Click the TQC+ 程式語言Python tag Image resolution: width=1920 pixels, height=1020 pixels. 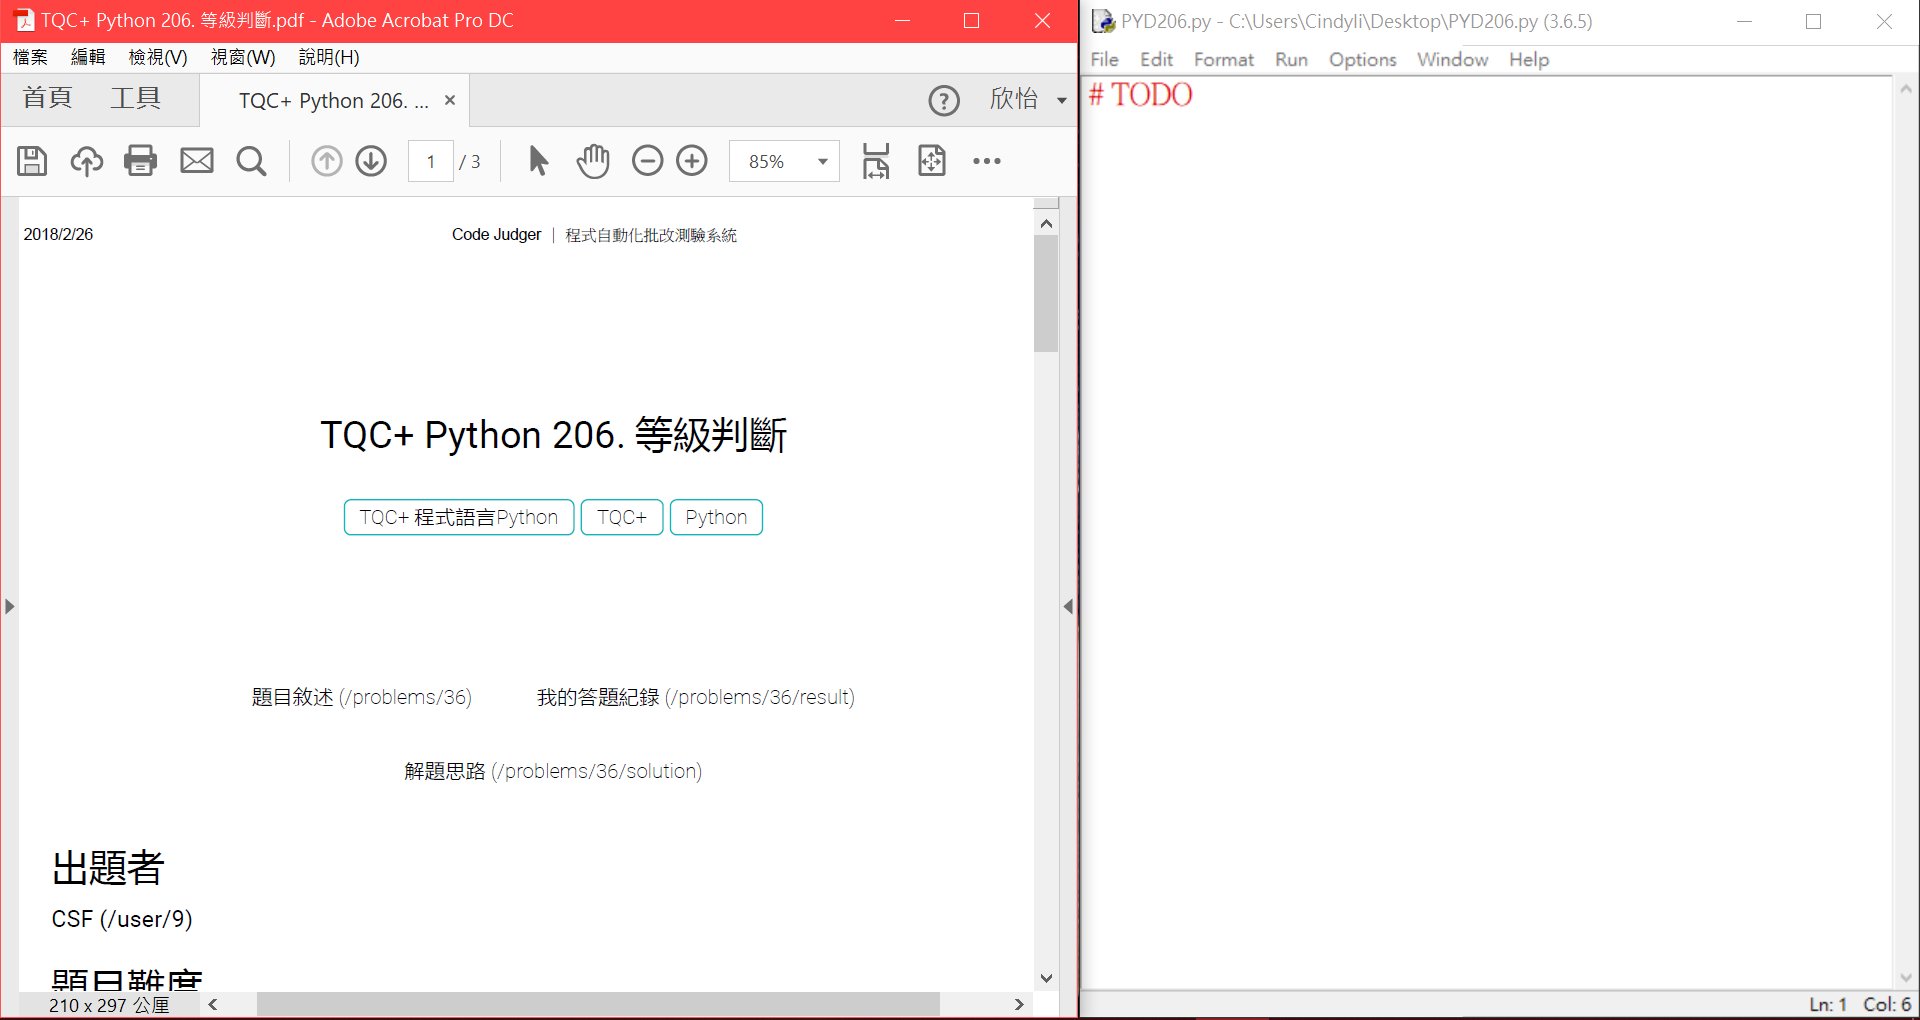[x=459, y=517]
